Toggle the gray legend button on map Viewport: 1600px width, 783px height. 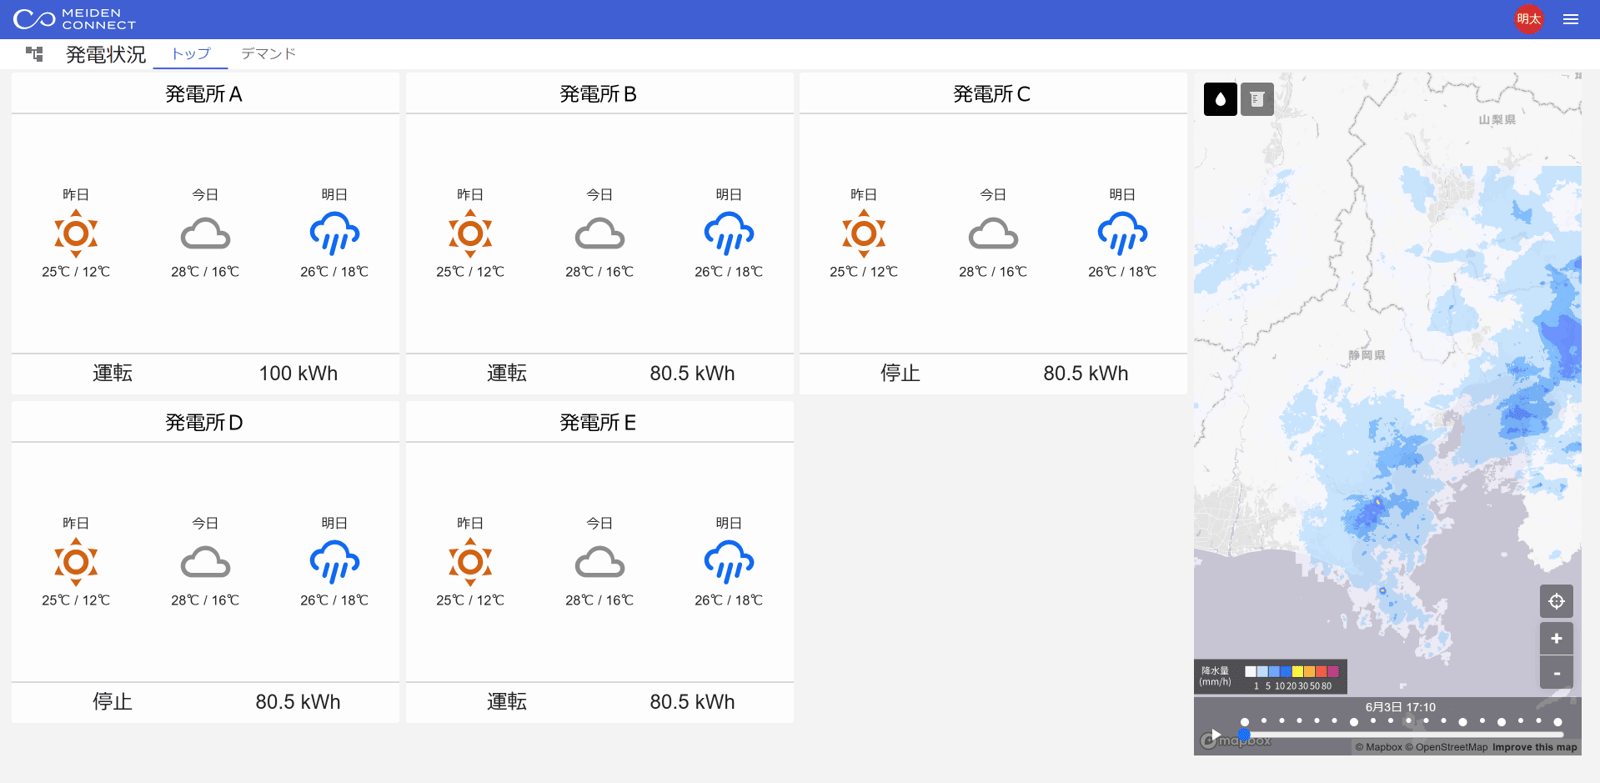tap(1257, 99)
